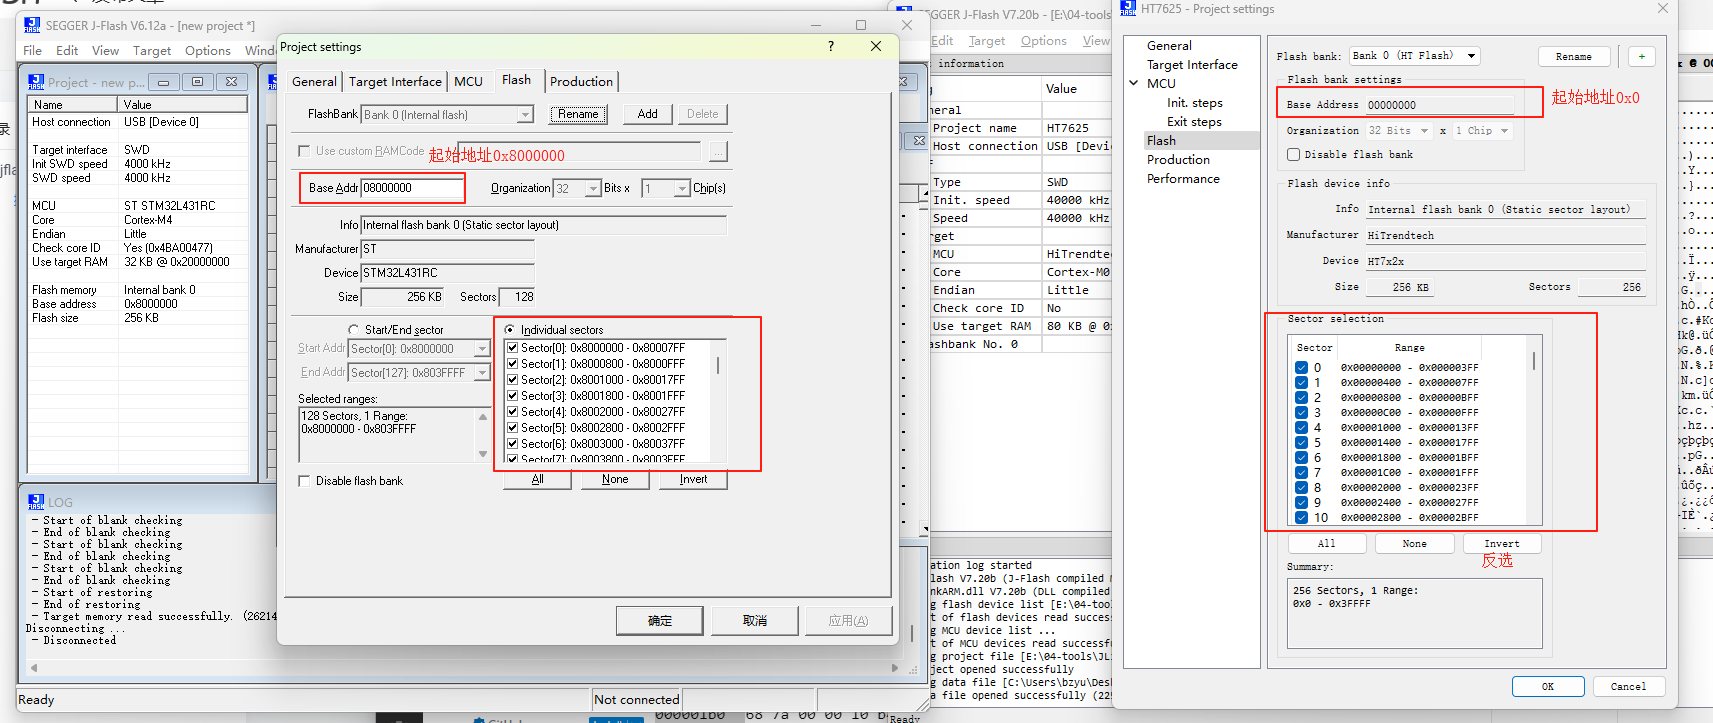The width and height of the screenshot is (1713, 723).
Task: Select Production in HT7625 tree
Action: 1178,160
